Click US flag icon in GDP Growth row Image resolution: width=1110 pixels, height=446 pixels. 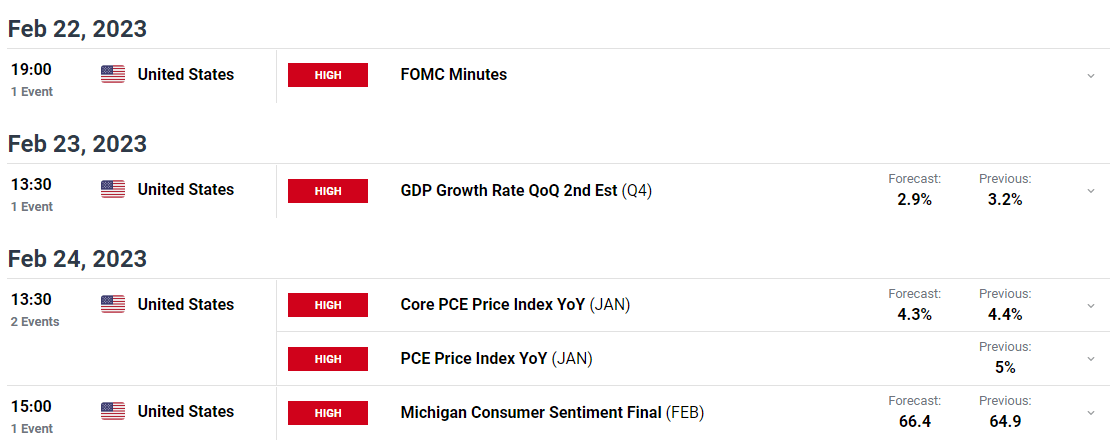(x=113, y=189)
